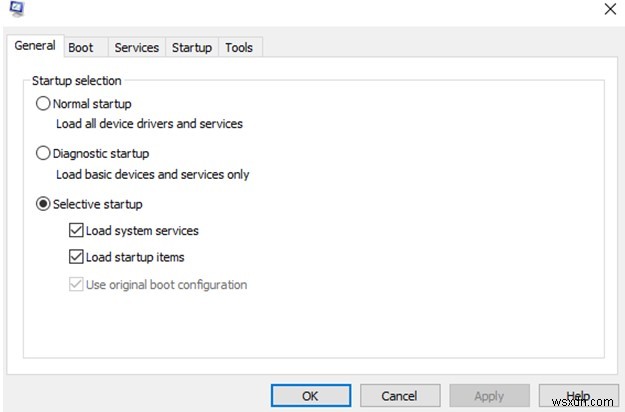Open the Boot tab

click(81, 47)
